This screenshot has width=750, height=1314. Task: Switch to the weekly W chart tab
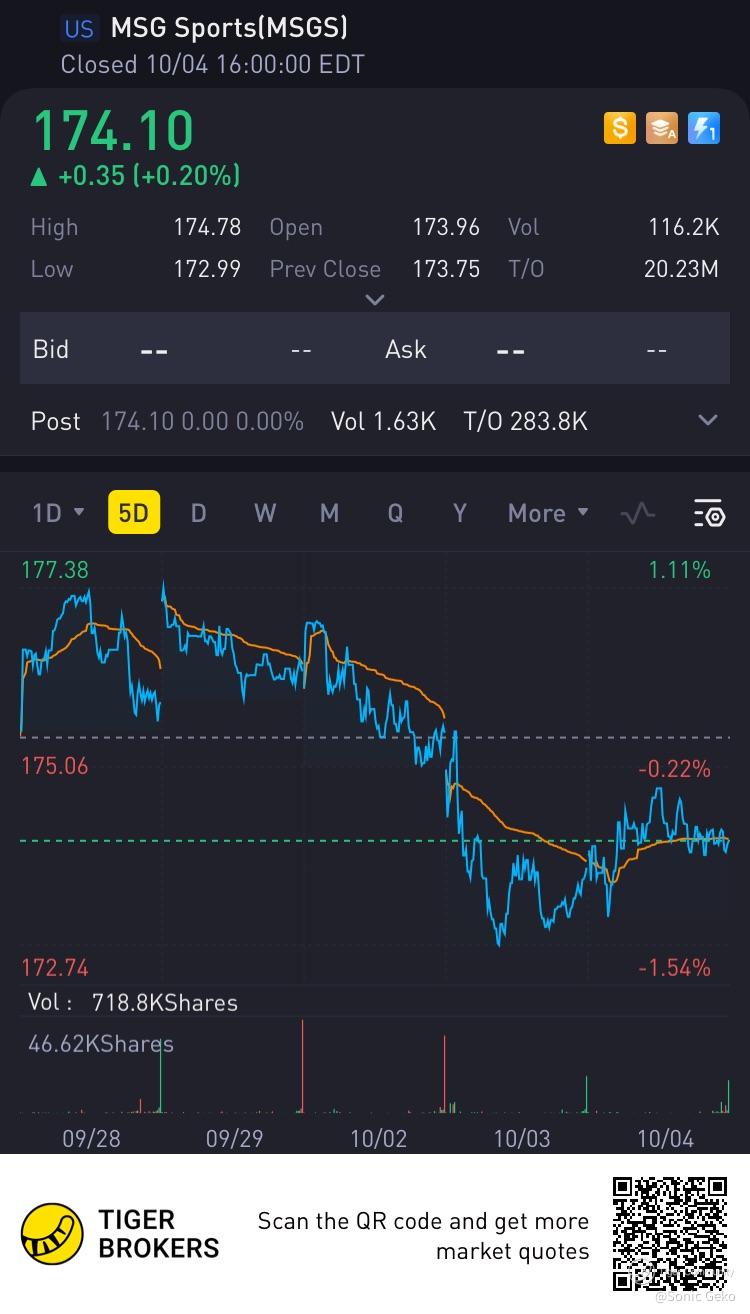pyautogui.click(x=265, y=514)
